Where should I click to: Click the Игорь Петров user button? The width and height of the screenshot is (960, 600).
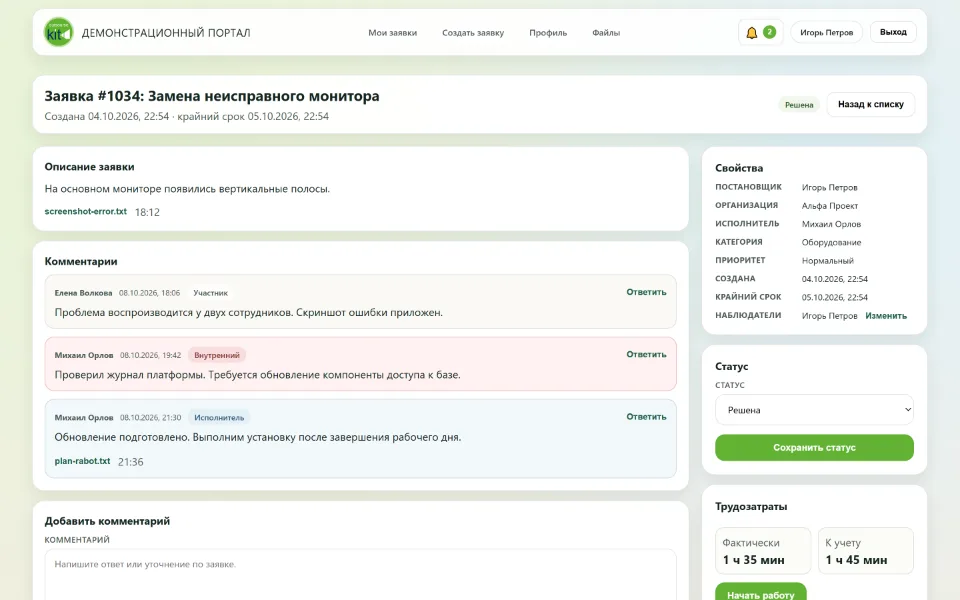click(826, 32)
